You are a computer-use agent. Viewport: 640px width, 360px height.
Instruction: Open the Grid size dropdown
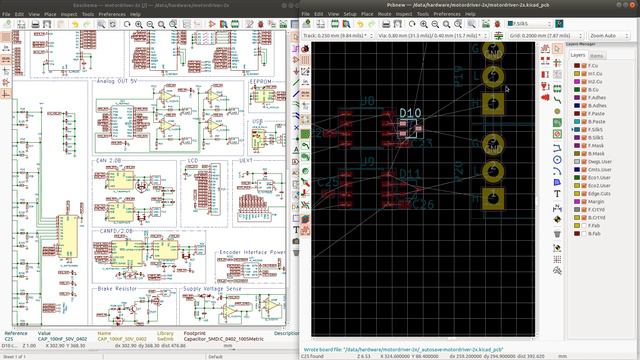545,36
